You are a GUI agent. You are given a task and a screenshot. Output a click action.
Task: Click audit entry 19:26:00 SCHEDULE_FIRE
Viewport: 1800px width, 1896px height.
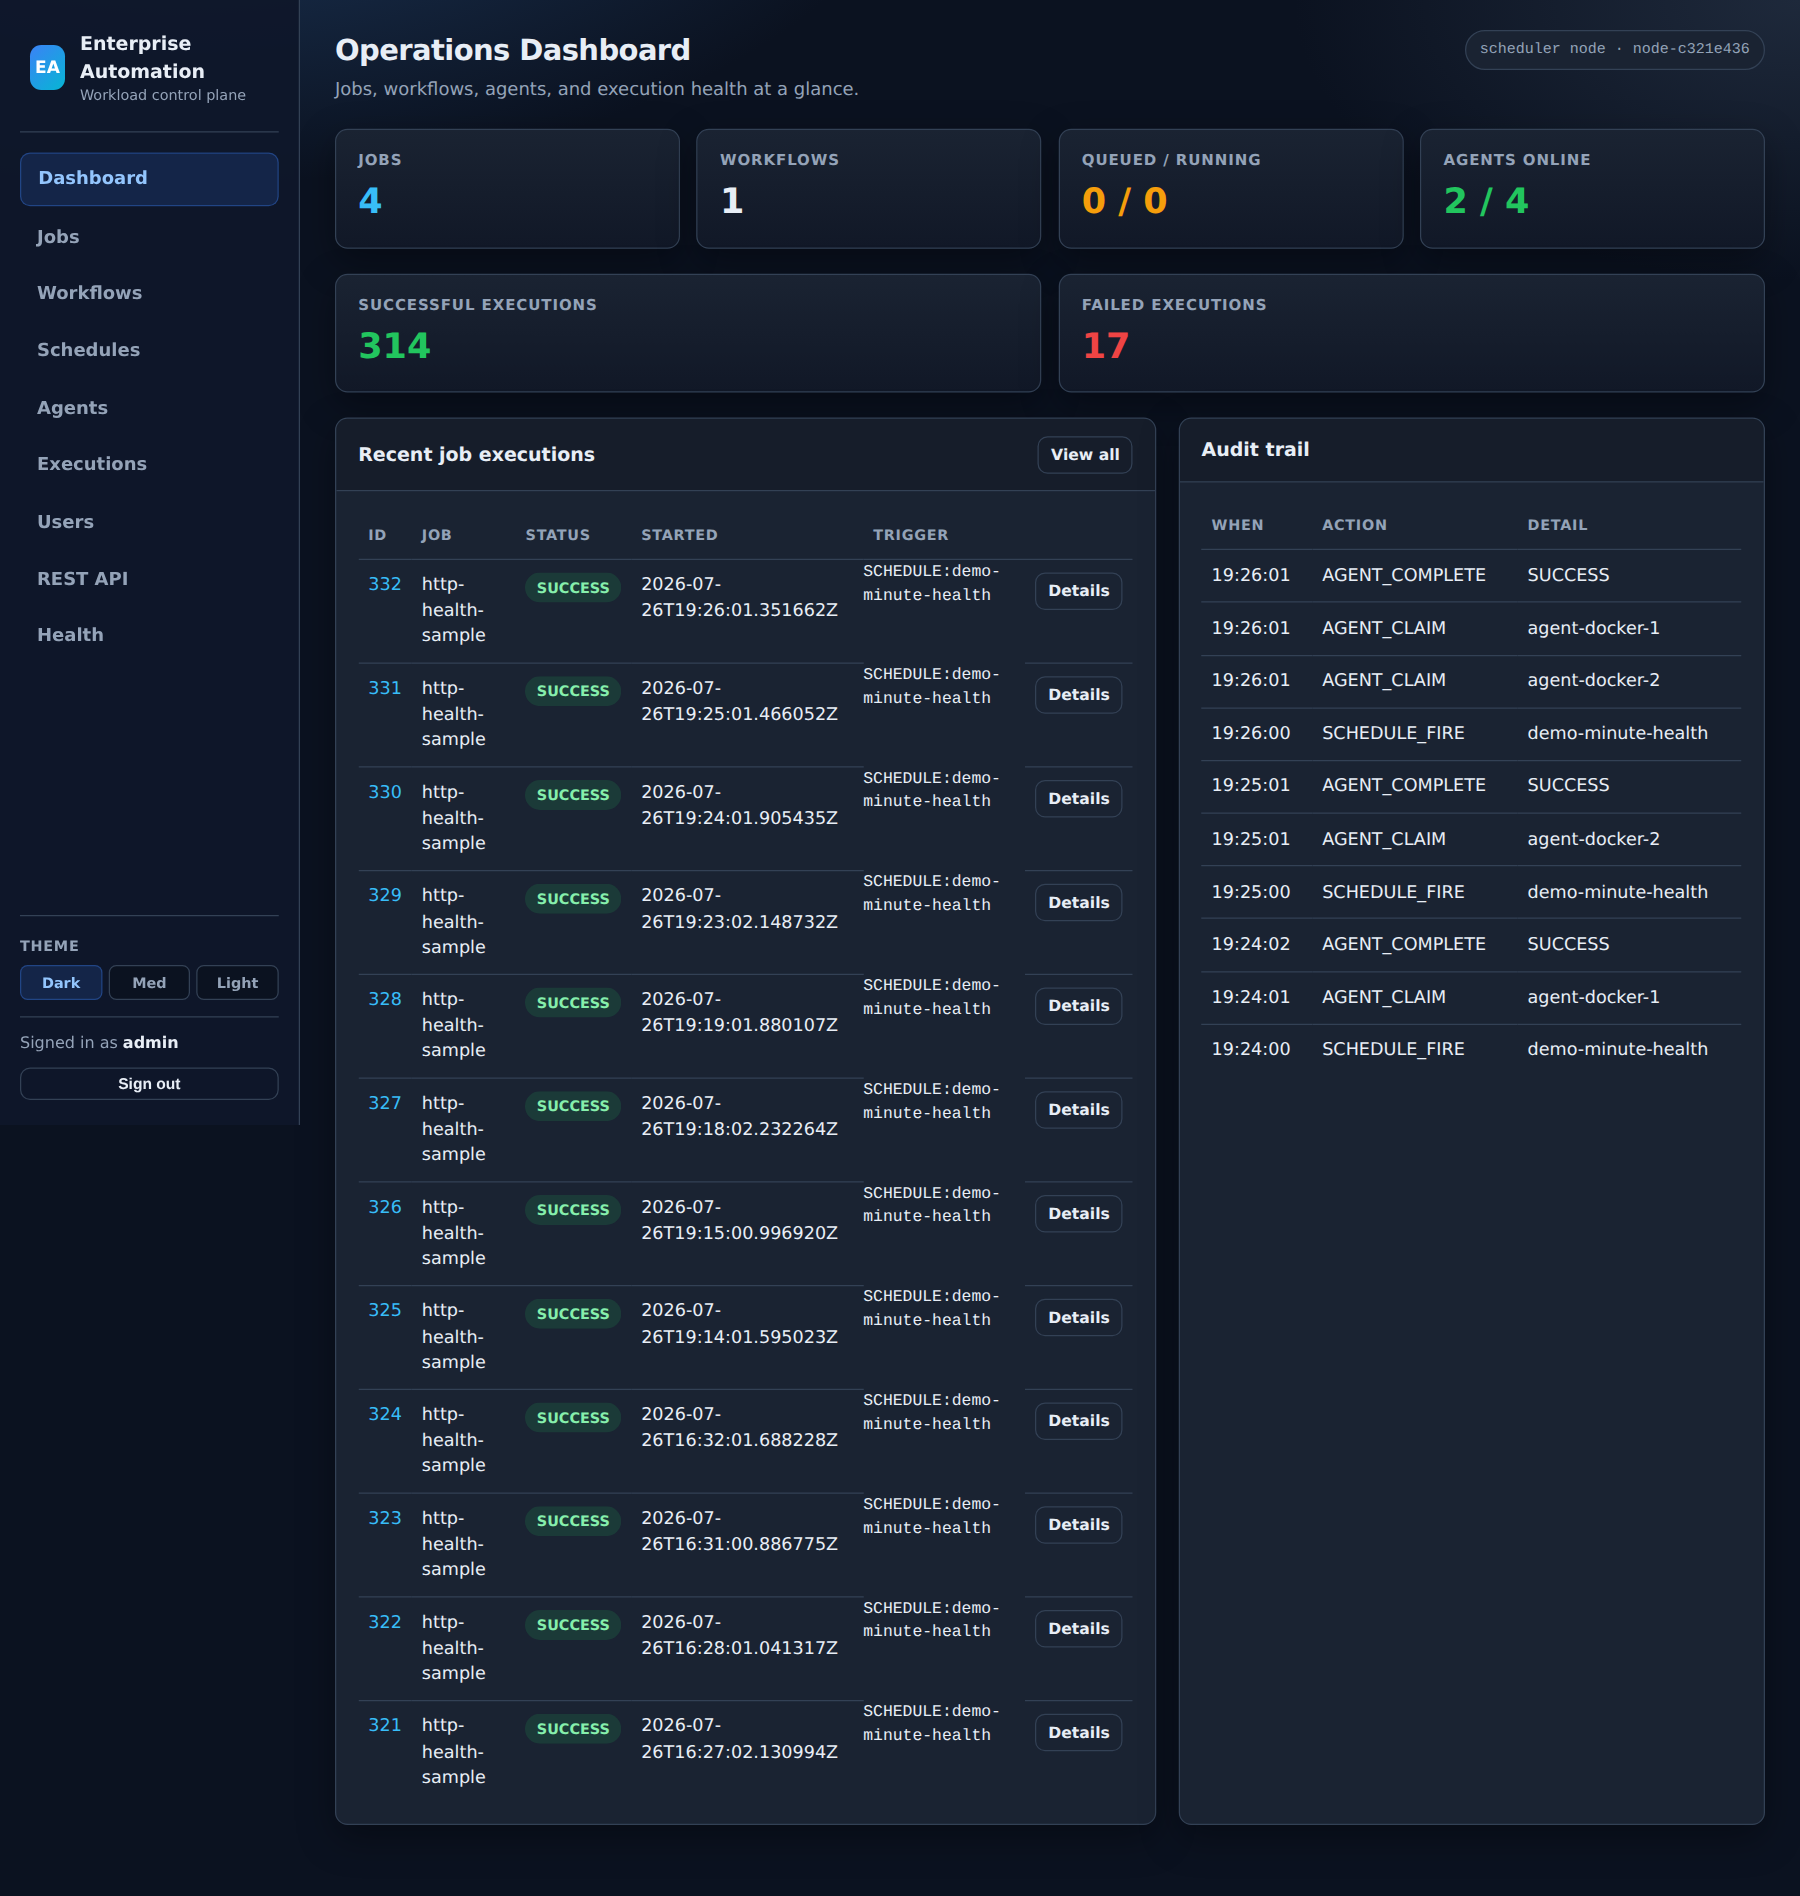click(x=1471, y=734)
